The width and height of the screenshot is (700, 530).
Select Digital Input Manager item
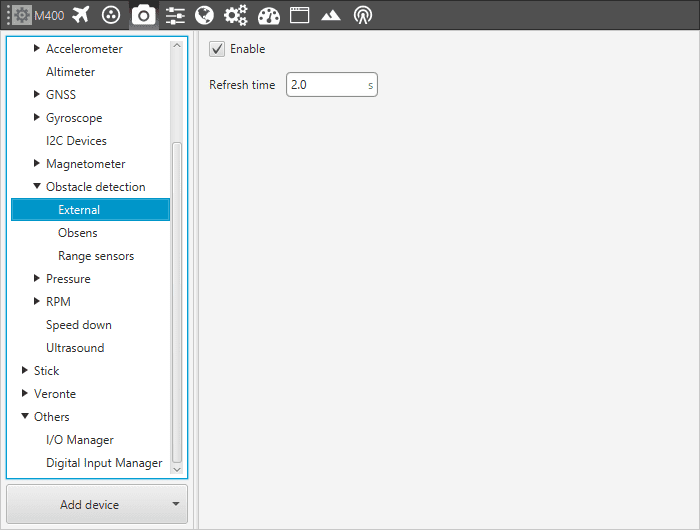104,463
